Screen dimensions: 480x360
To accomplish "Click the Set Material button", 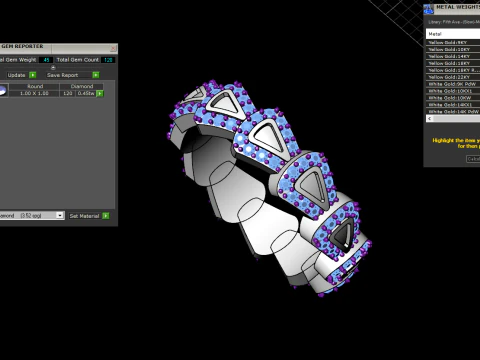I will point(85,216).
